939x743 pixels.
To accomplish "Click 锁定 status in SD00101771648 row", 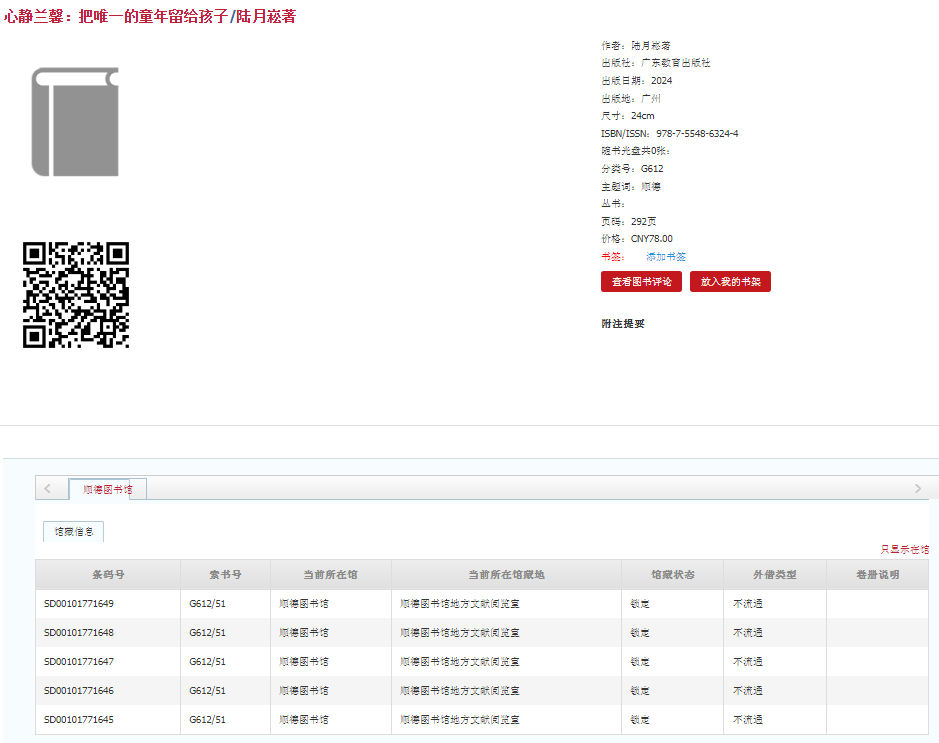I will [640, 632].
